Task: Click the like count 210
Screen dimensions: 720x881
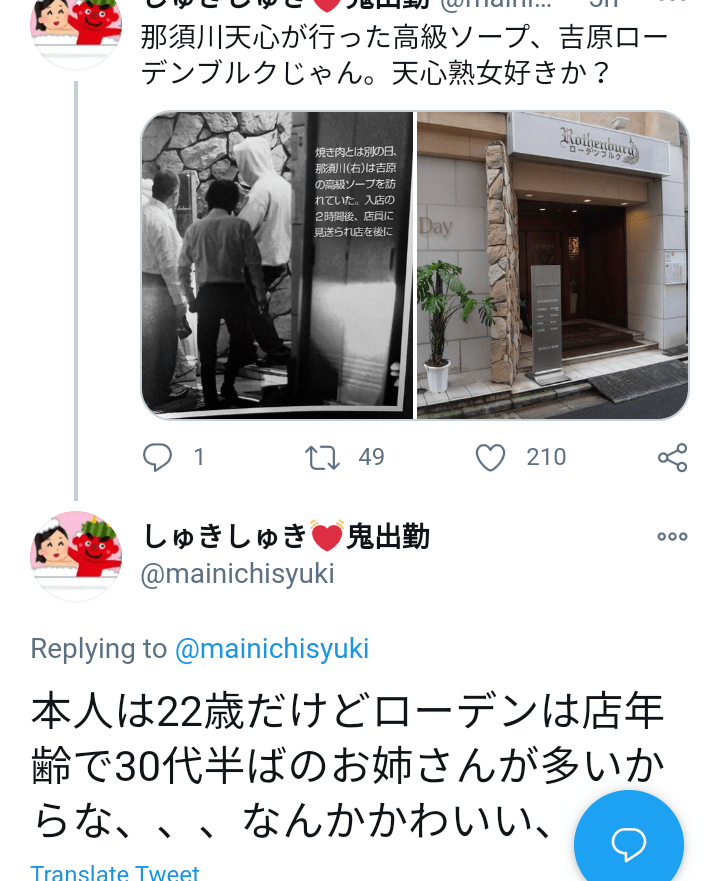Action: [x=546, y=457]
